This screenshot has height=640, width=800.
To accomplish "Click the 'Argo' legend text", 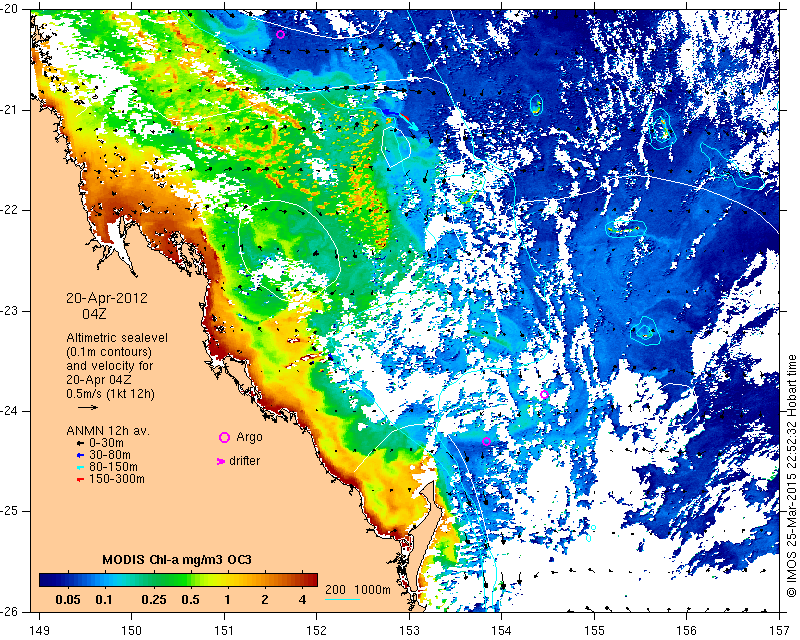I will (x=249, y=437).
